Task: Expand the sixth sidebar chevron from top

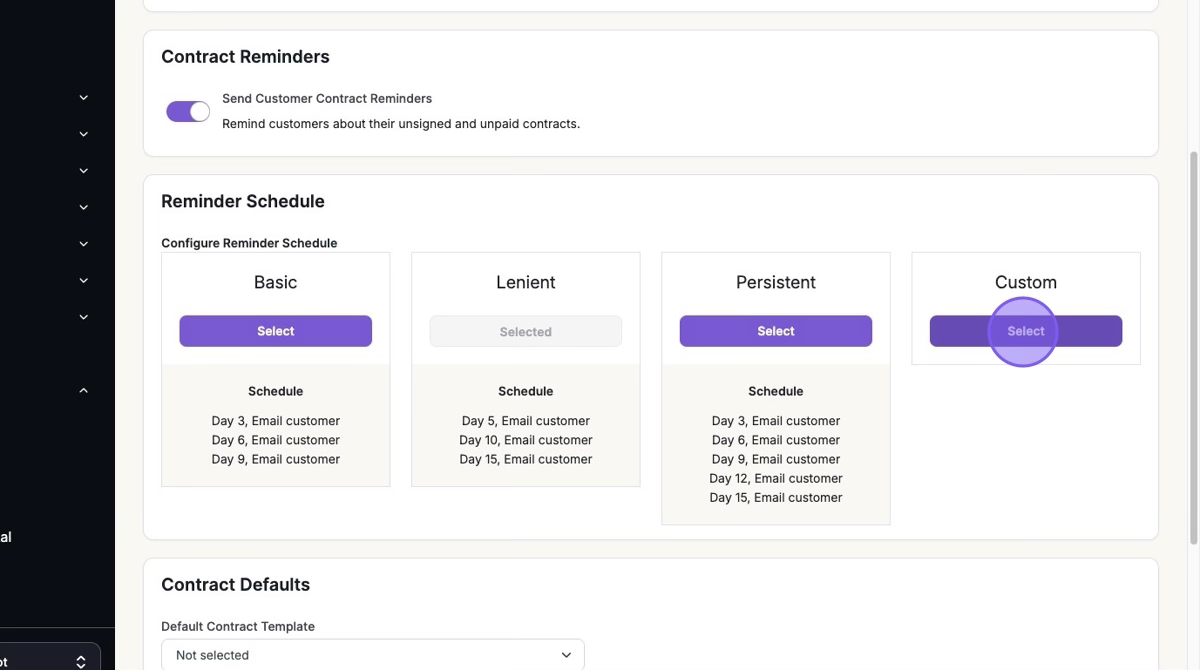Action: click(84, 281)
